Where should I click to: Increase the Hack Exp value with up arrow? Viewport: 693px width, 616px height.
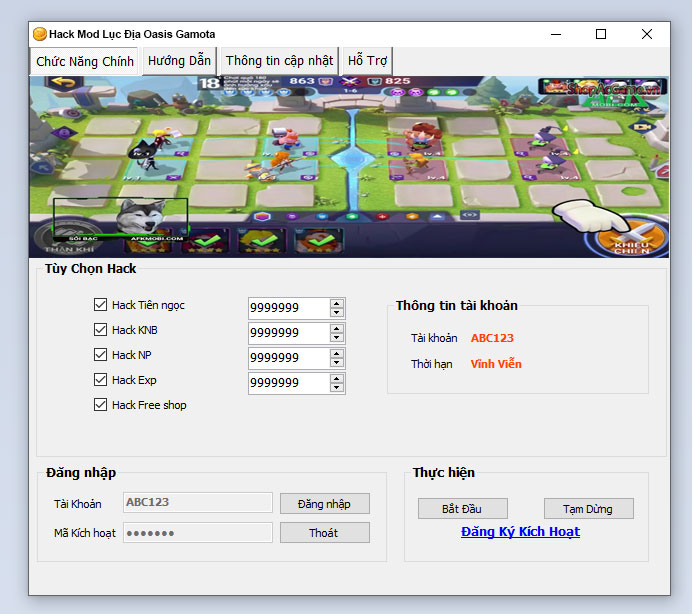point(337,379)
